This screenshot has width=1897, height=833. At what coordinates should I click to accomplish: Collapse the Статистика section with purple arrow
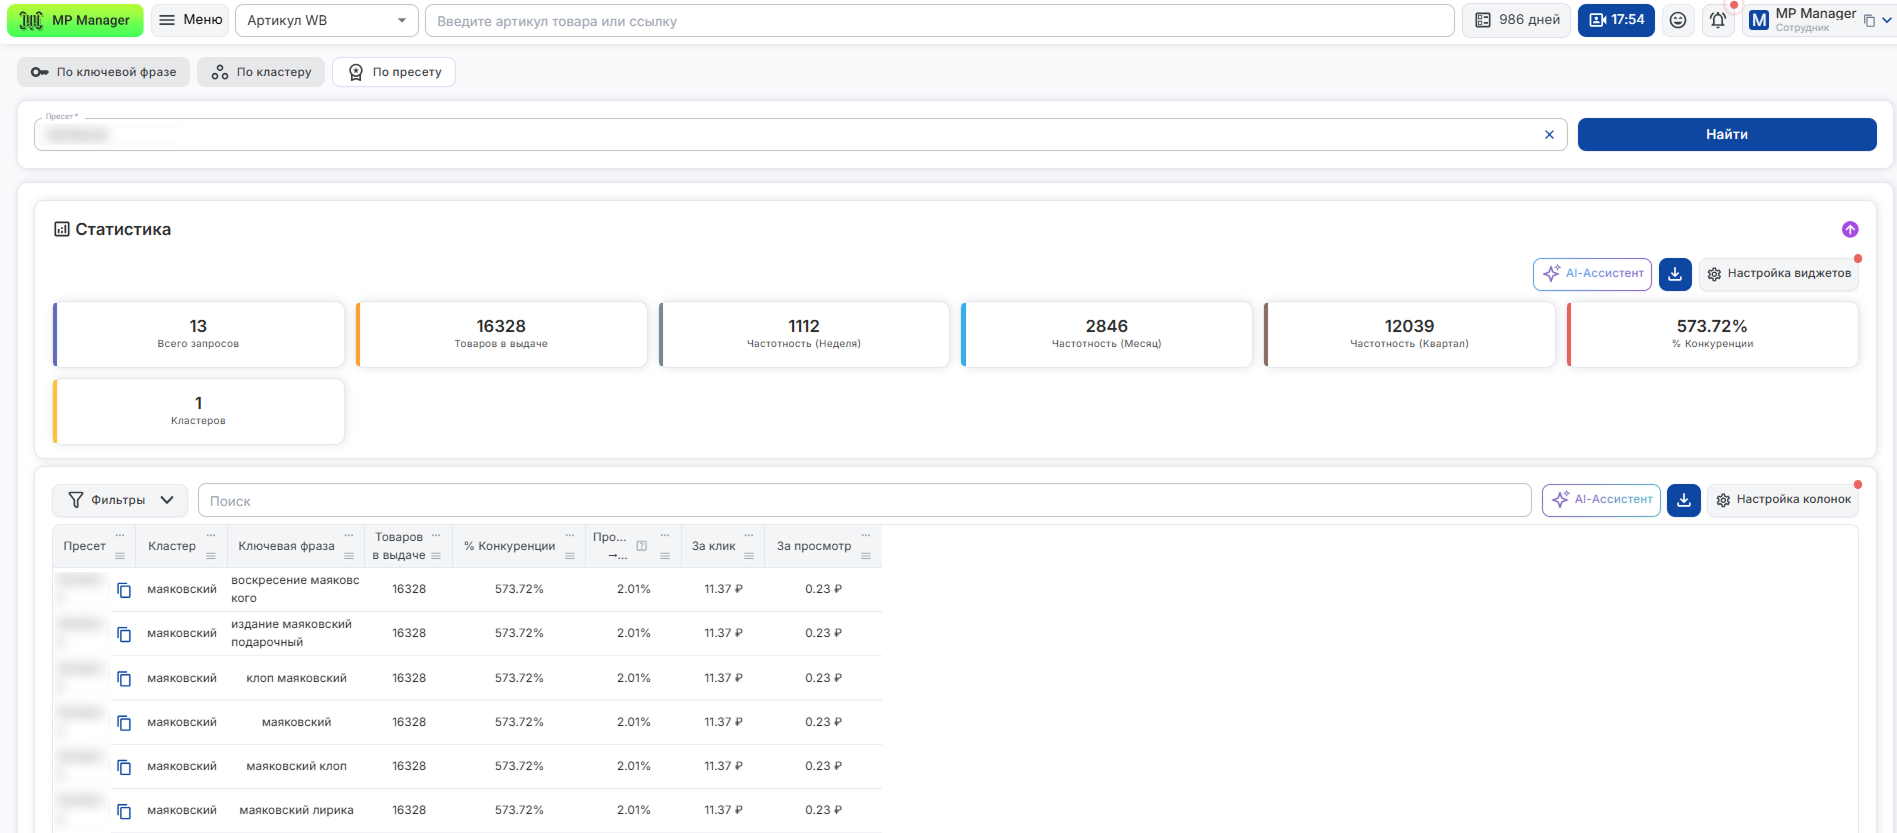pyautogui.click(x=1850, y=230)
